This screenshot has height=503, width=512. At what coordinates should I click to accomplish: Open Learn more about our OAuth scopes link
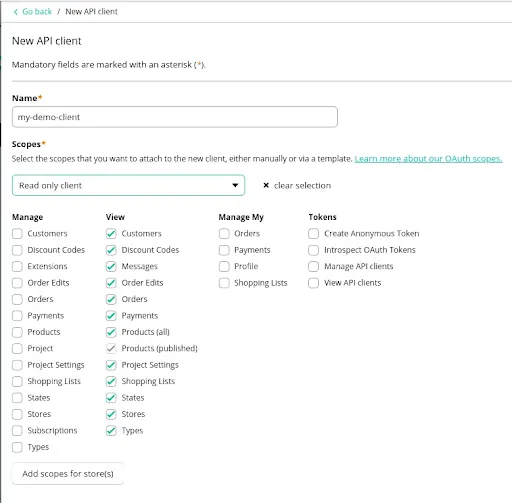click(x=428, y=159)
